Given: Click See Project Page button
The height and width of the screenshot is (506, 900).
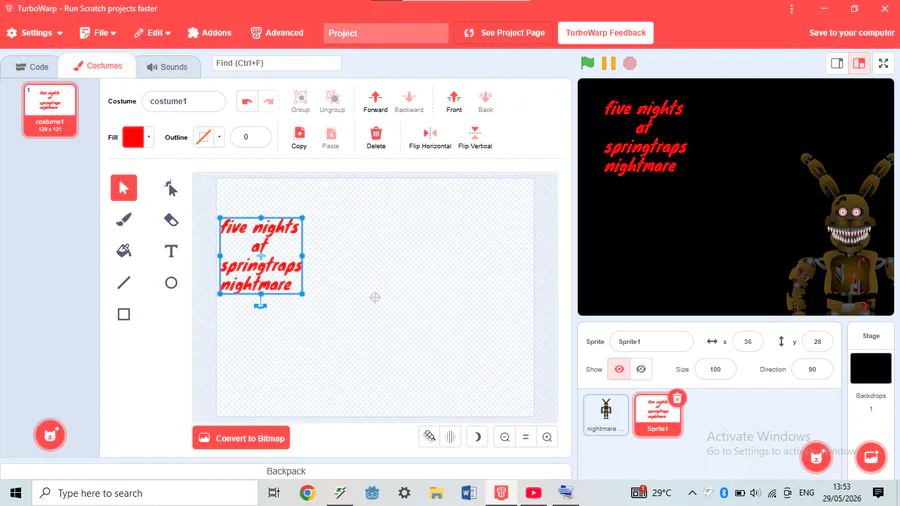Looking at the screenshot, I should point(504,33).
